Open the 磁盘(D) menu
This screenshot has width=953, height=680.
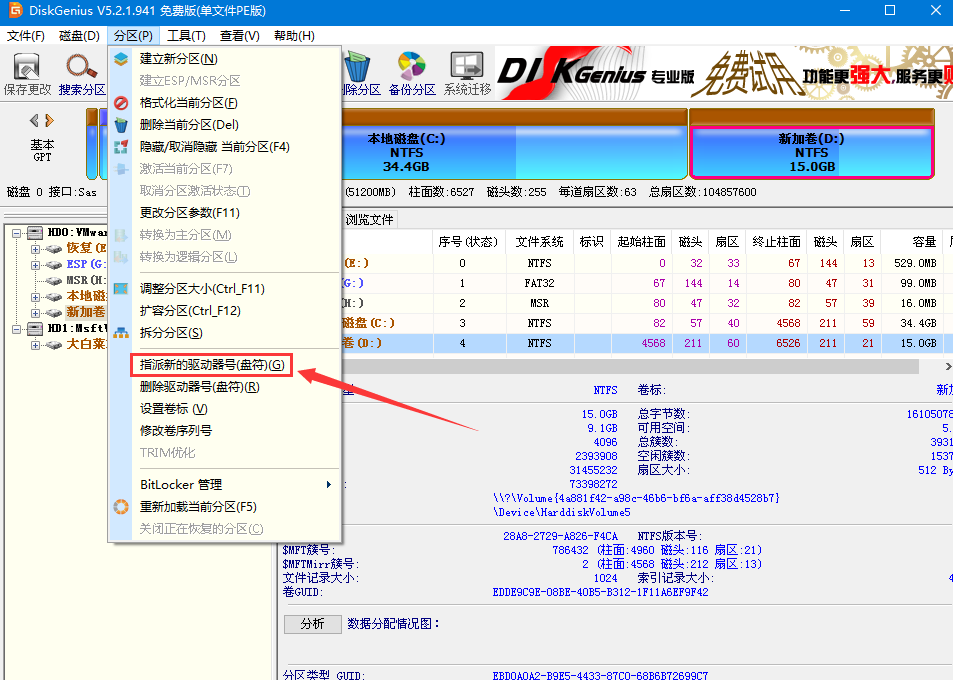tap(79, 36)
